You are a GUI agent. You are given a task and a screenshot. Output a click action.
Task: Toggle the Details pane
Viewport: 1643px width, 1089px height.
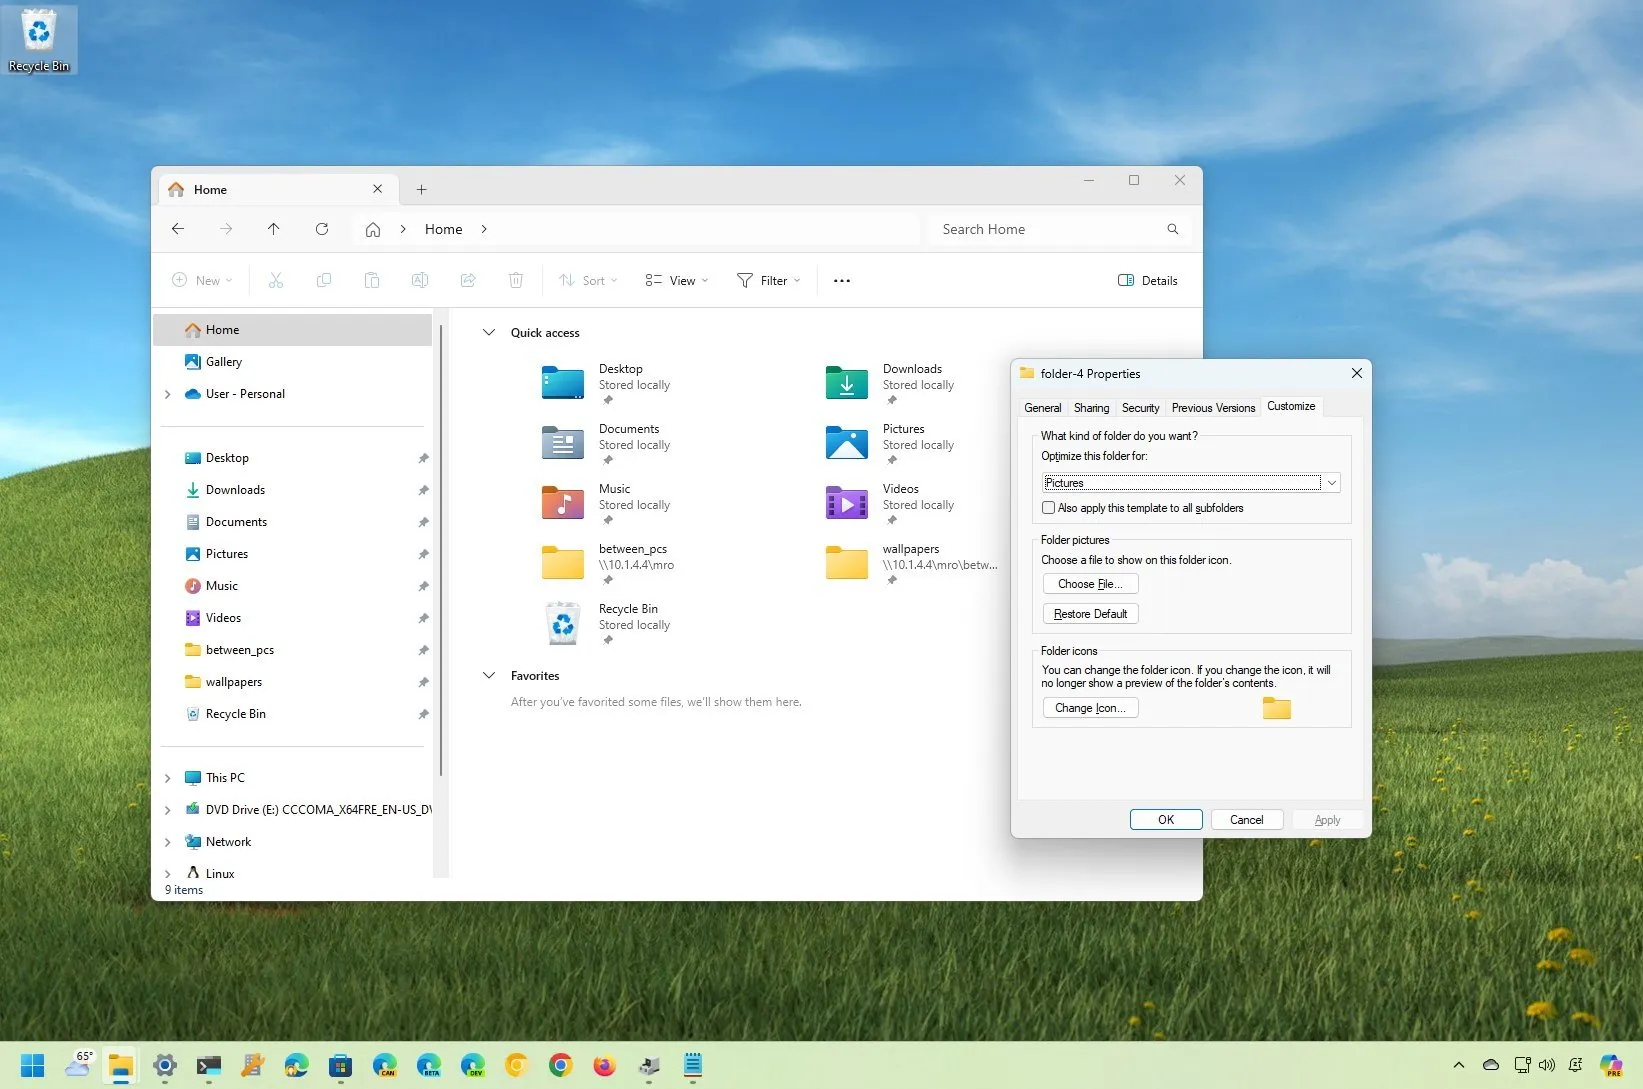1148,280
